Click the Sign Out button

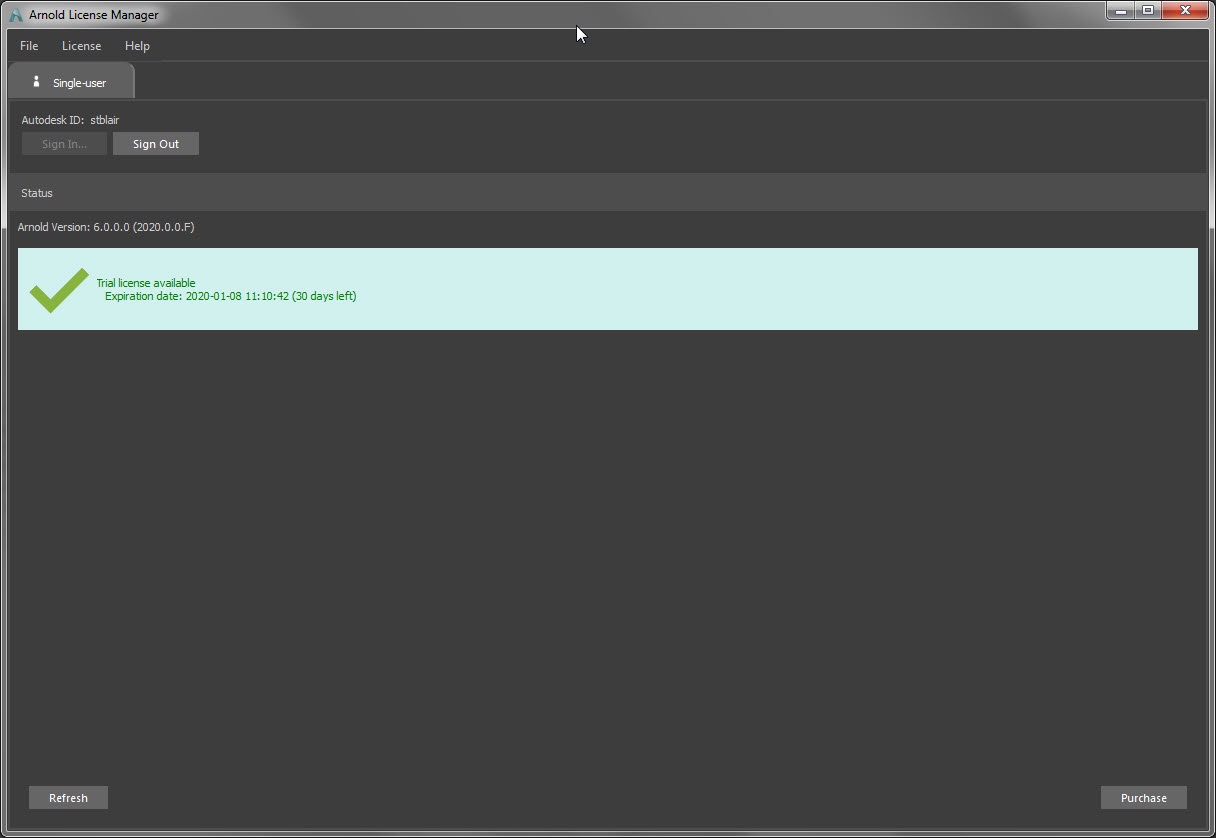tap(156, 144)
